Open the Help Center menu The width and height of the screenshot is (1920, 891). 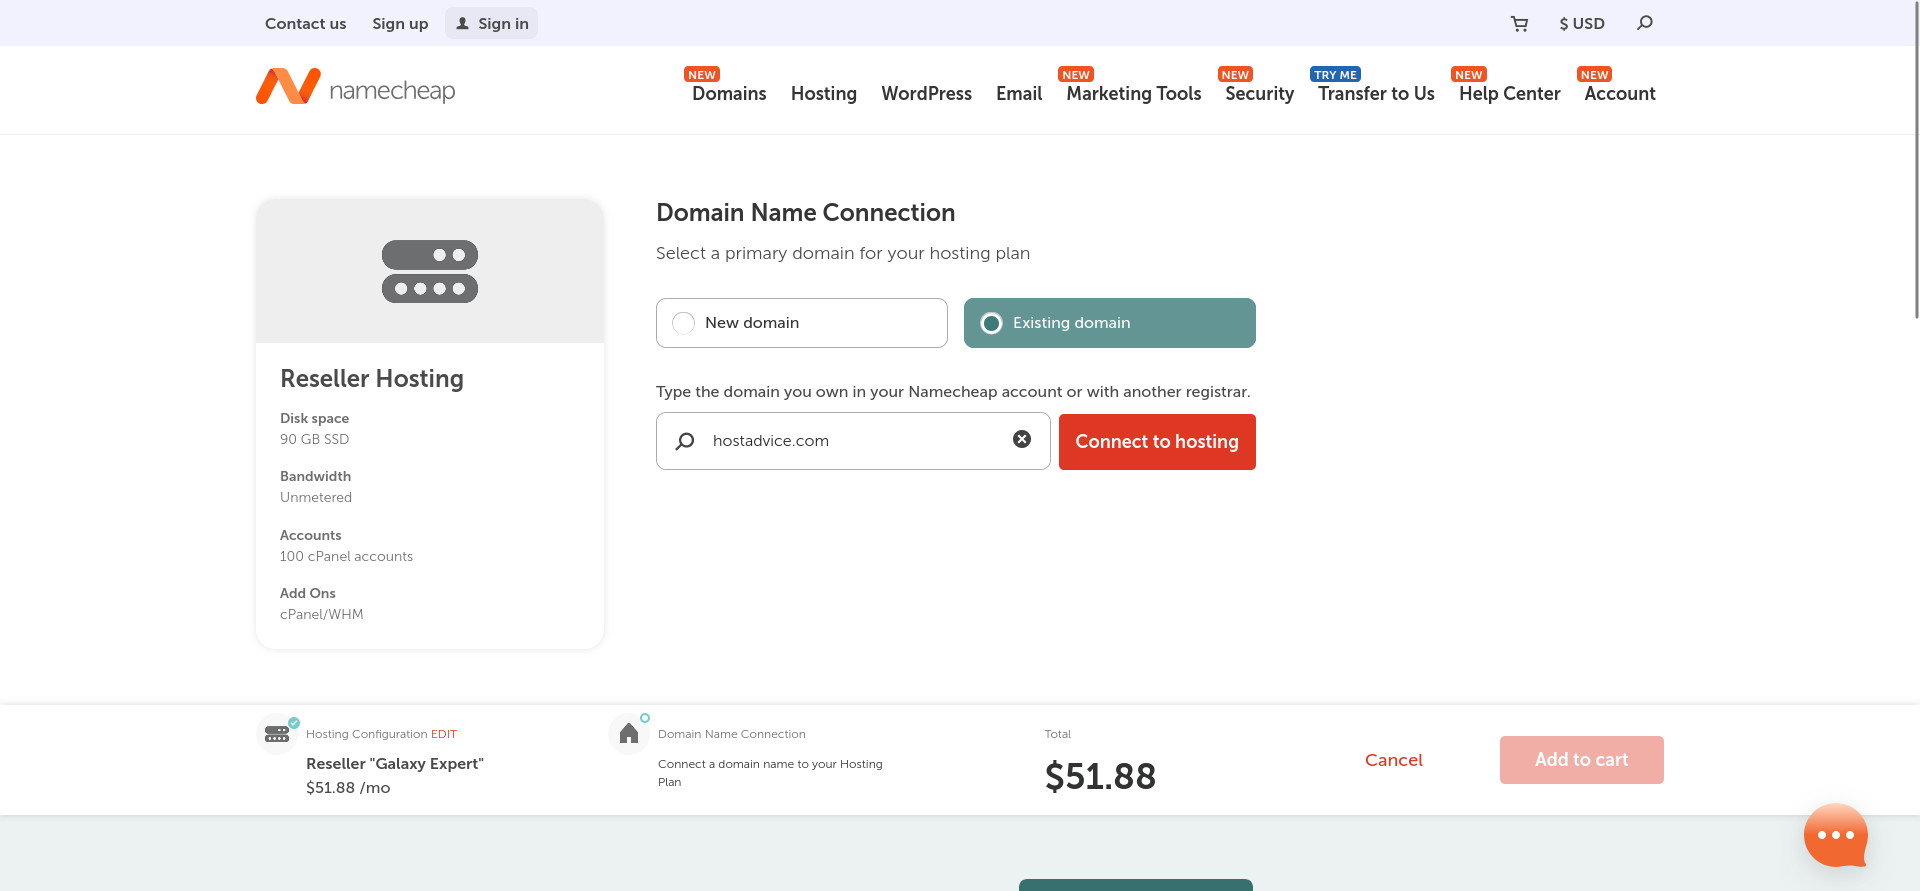point(1510,93)
